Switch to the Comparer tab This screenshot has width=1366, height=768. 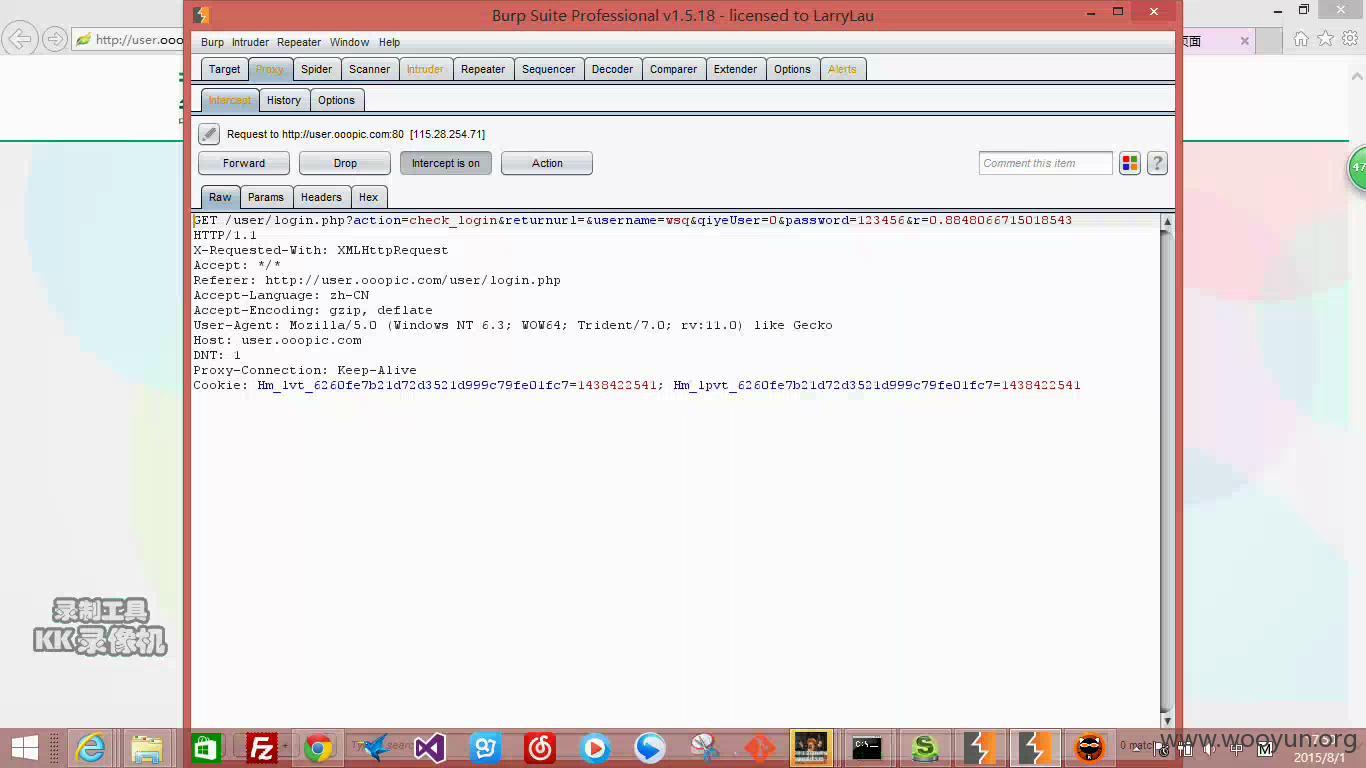pyautogui.click(x=673, y=69)
